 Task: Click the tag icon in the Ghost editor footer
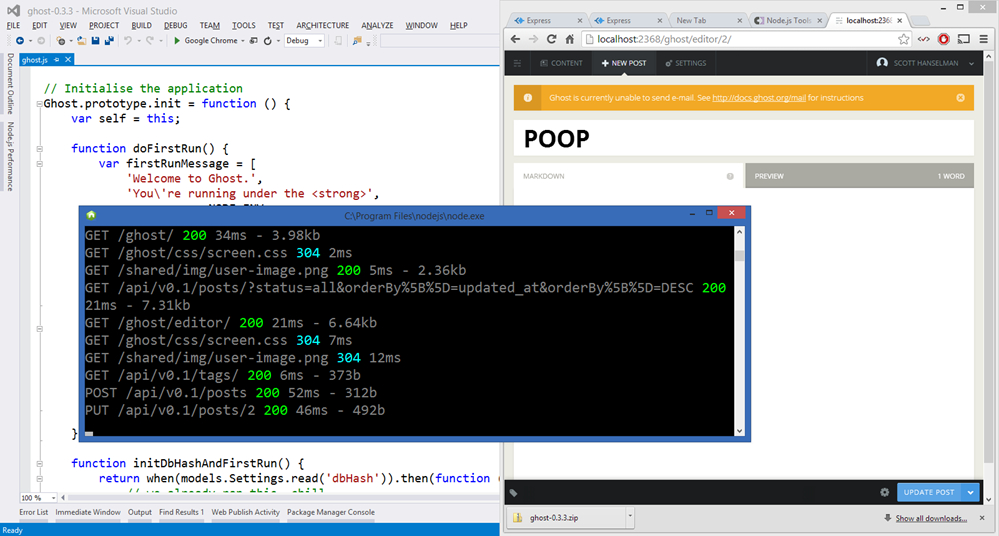(514, 492)
